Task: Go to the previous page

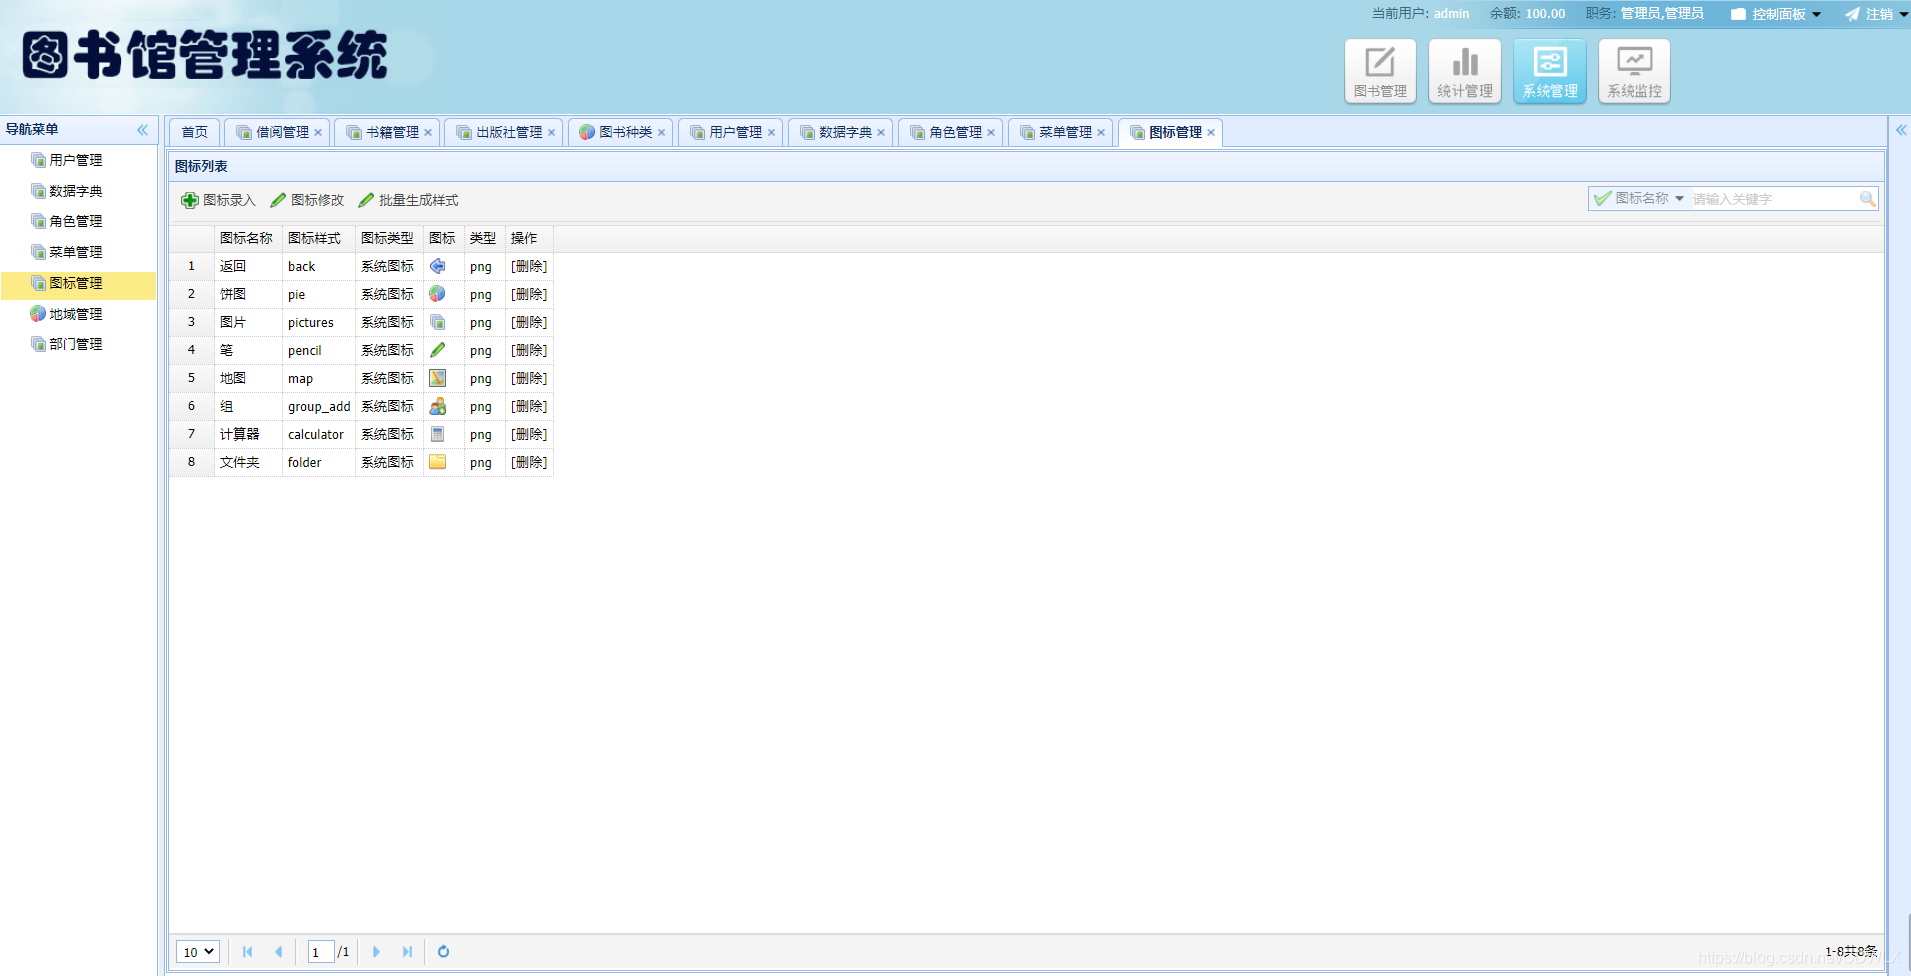Action: [278, 952]
